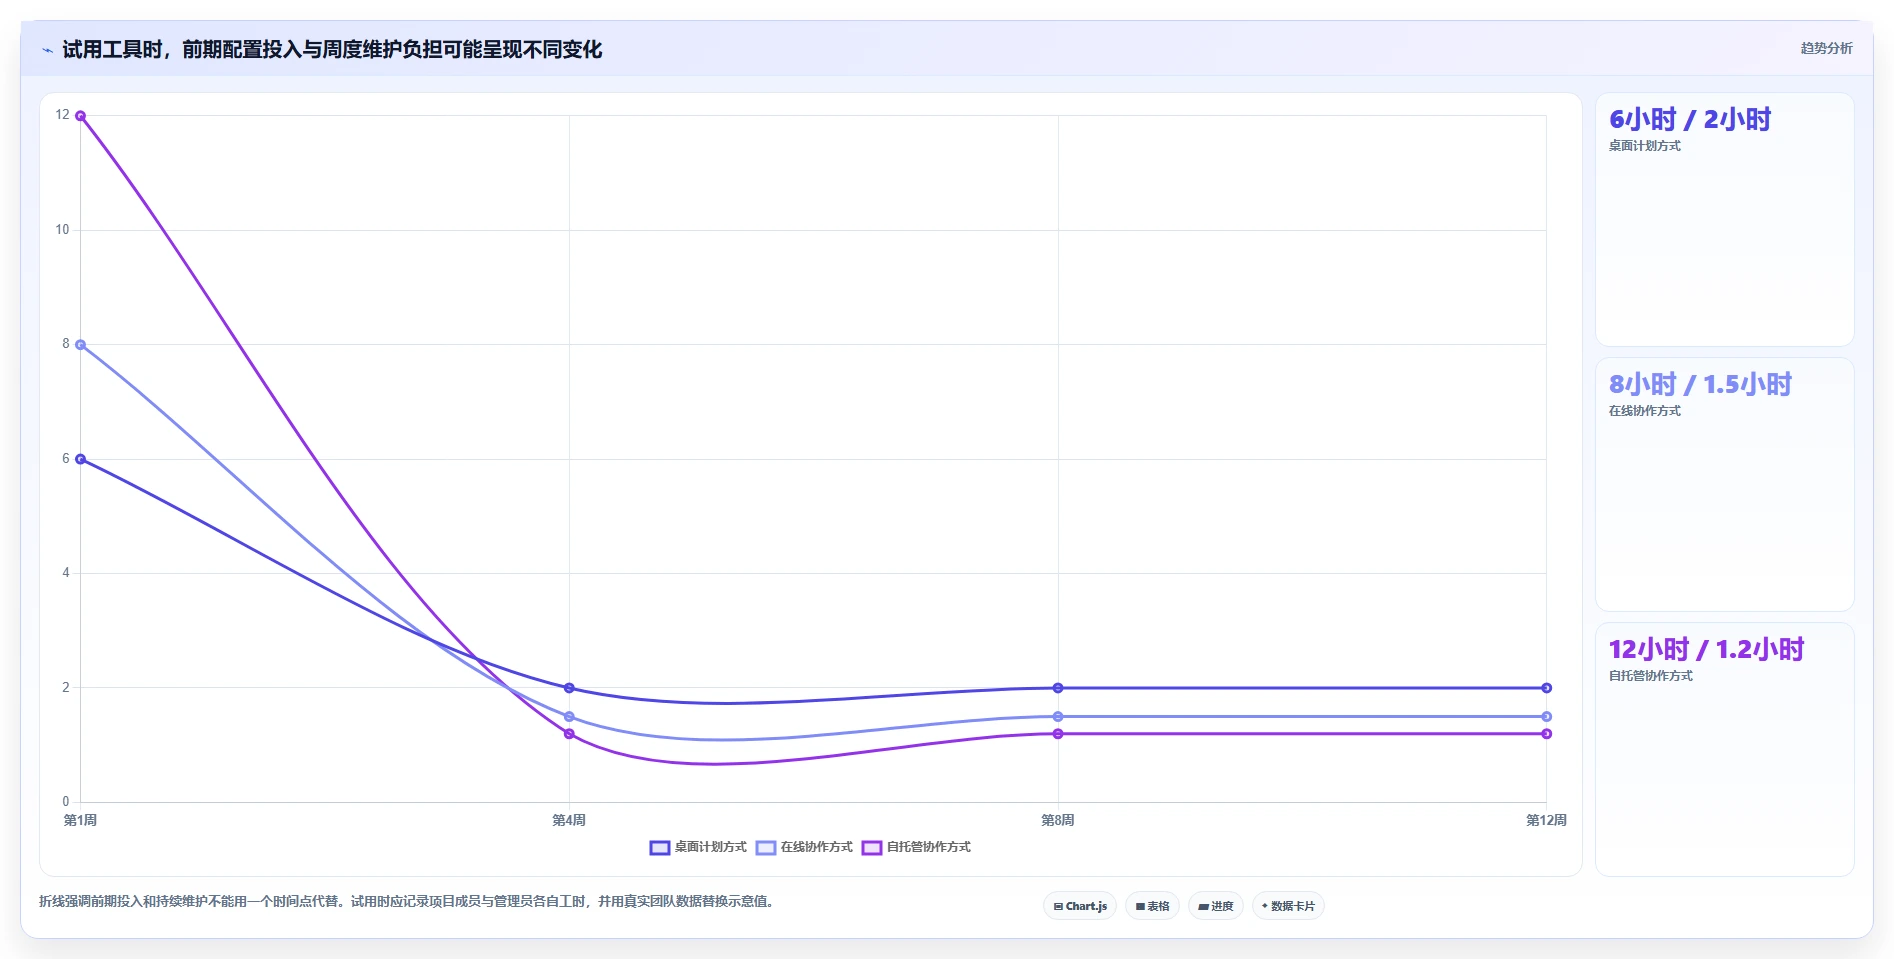Click the 桌面计划方式 point at 第12周

point(1546,688)
